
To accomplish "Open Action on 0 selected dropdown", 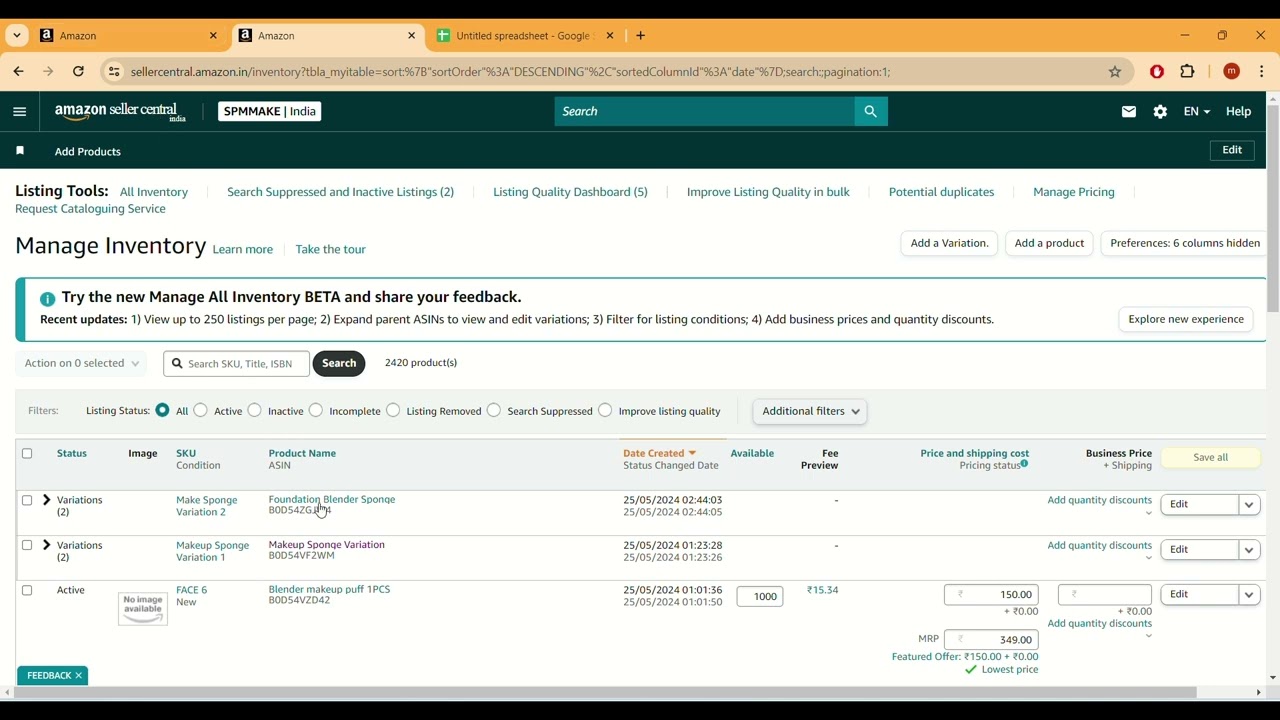I will 82,364.
